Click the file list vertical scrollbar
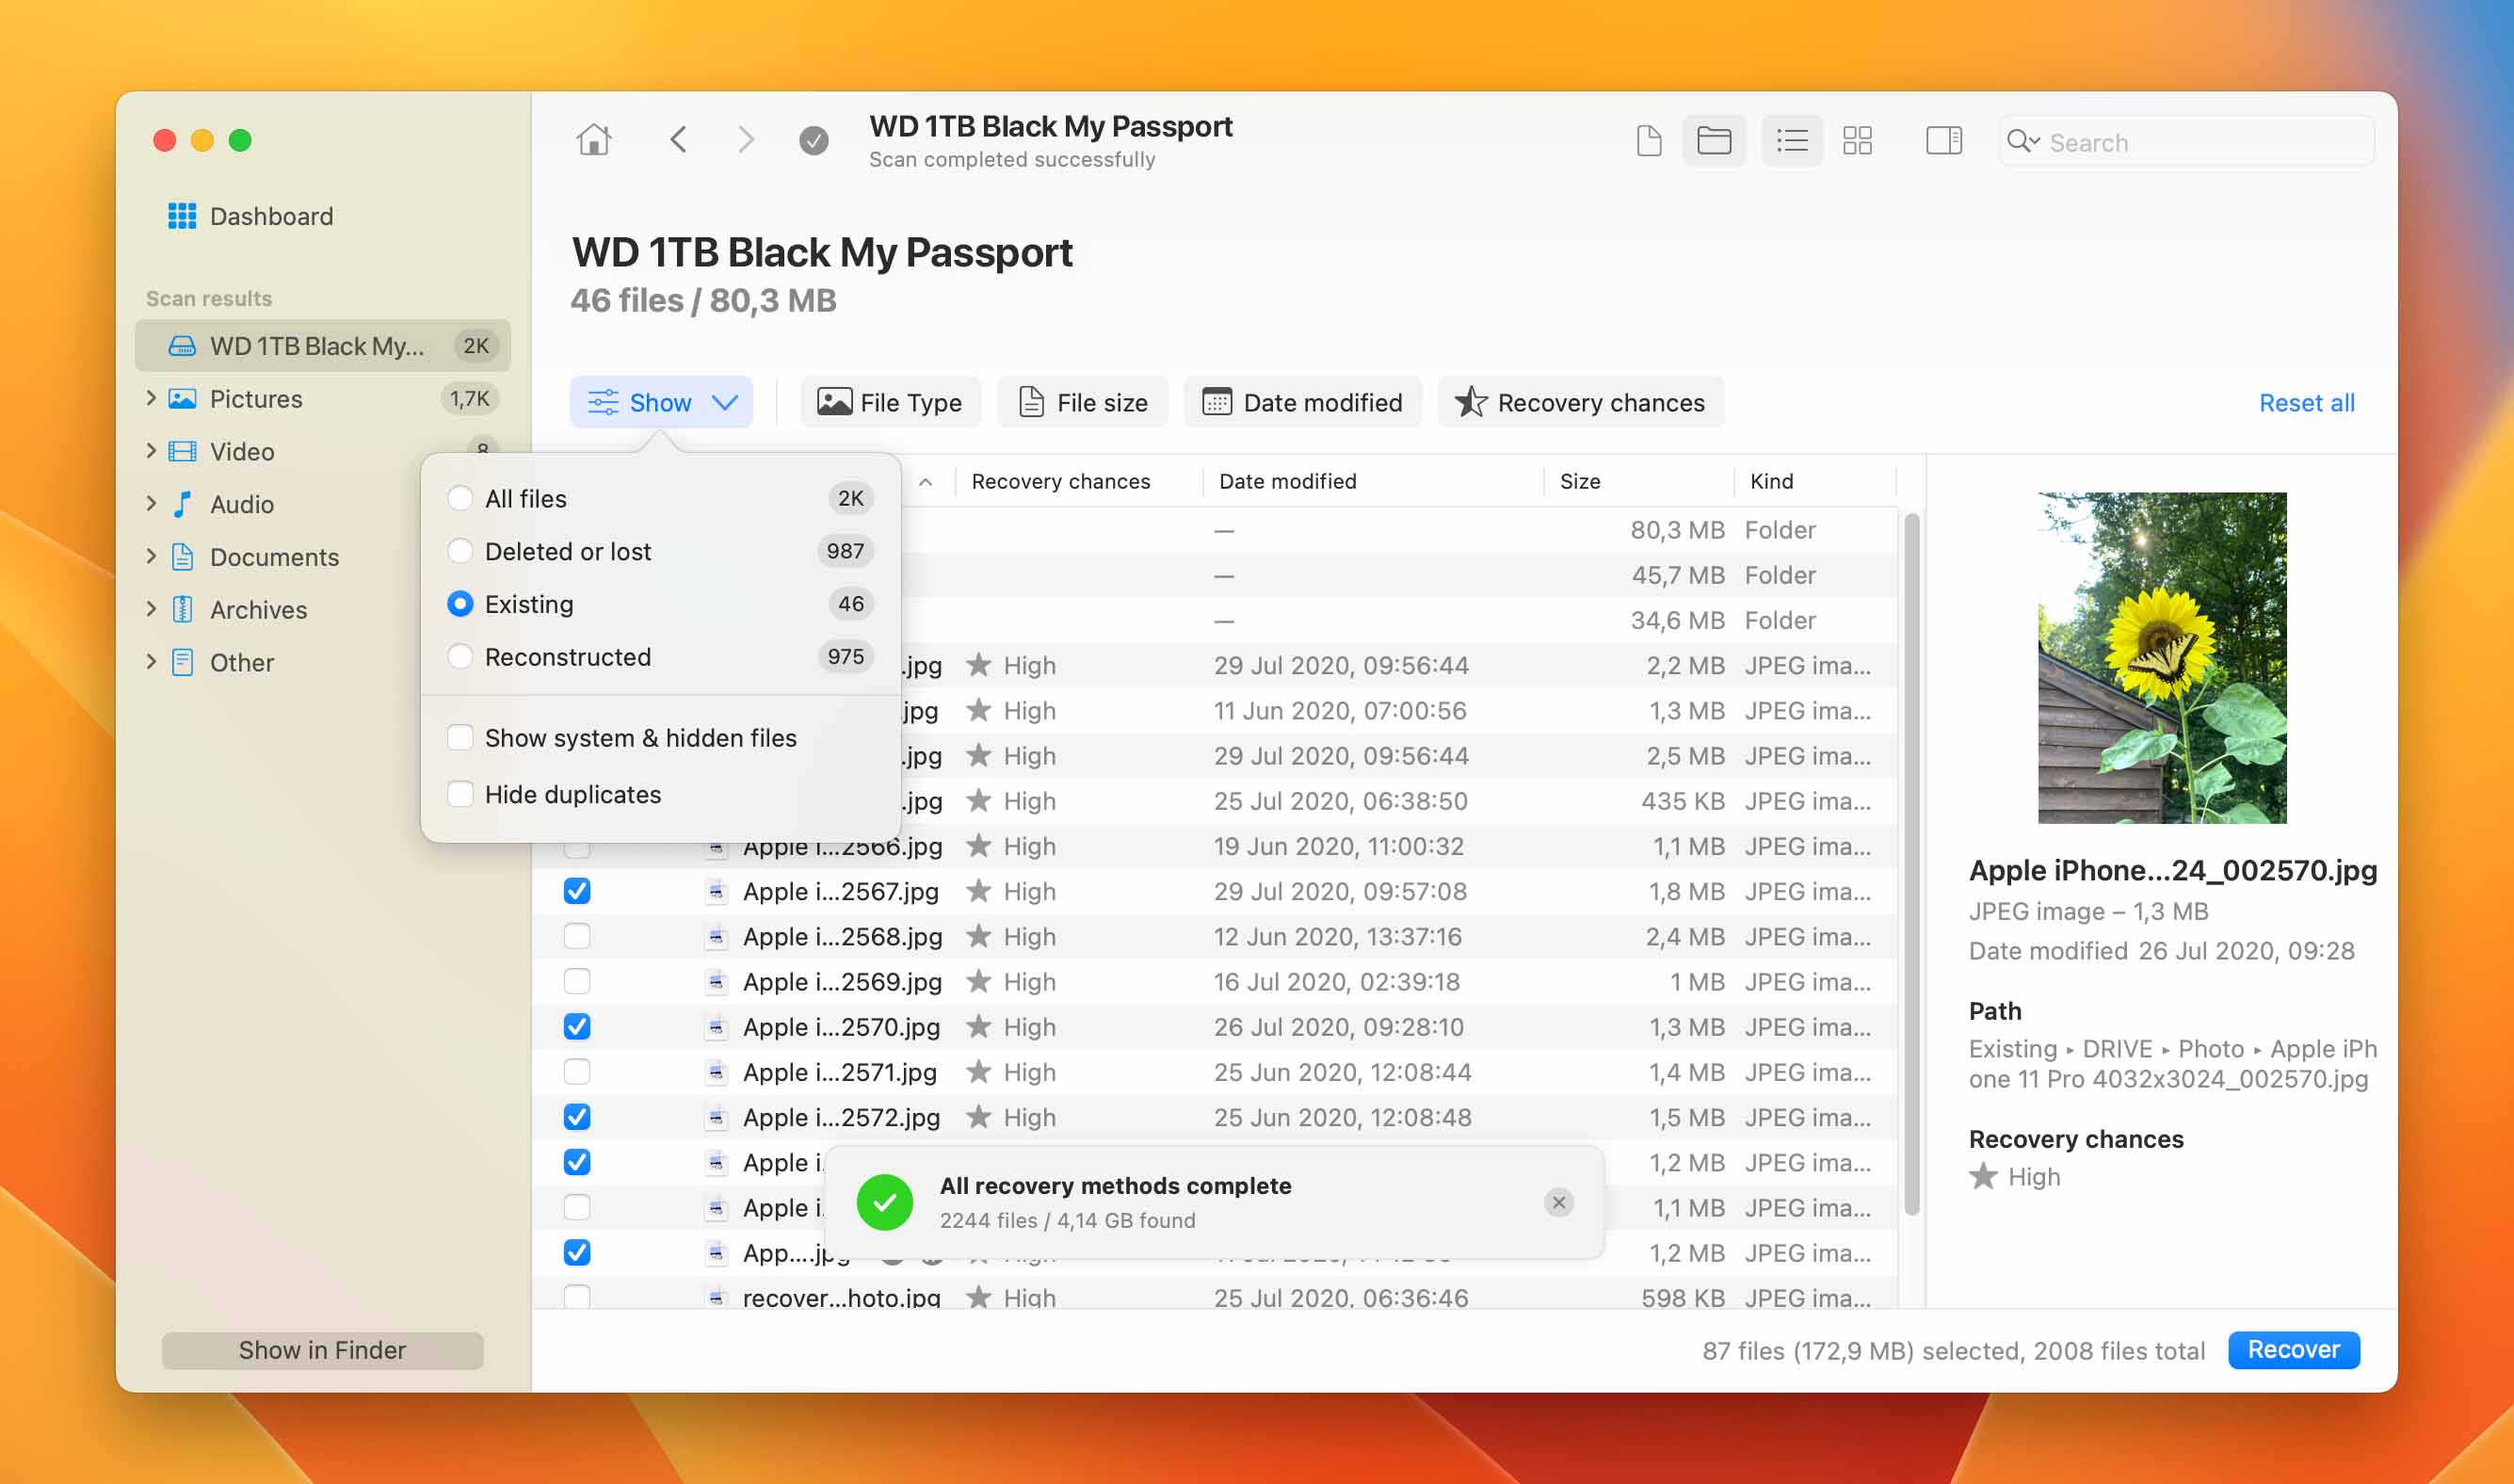2514x1484 pixels. click(x=1911, y=864)
